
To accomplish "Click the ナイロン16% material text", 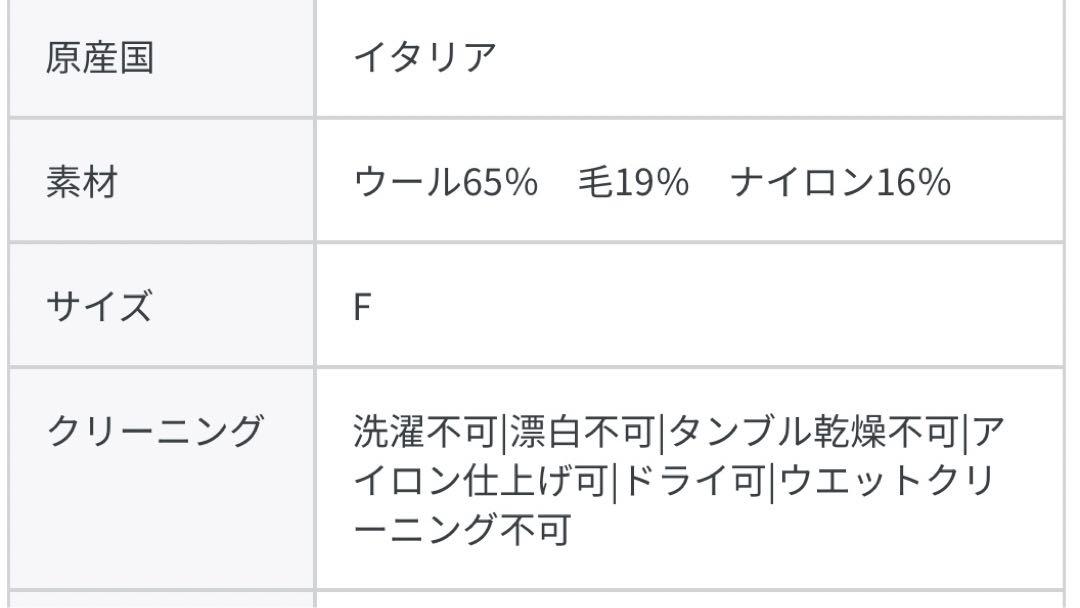I will [840, 182].
